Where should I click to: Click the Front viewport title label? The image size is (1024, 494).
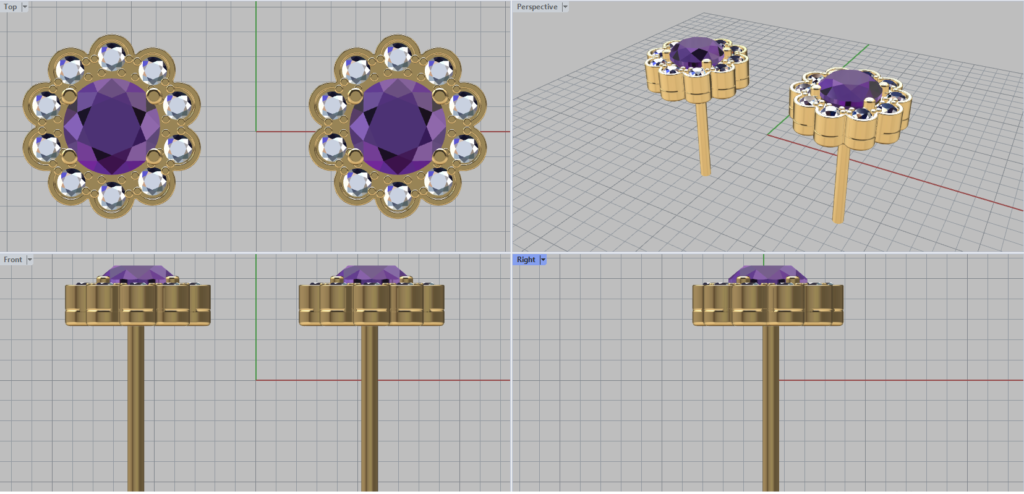point(13,260)
